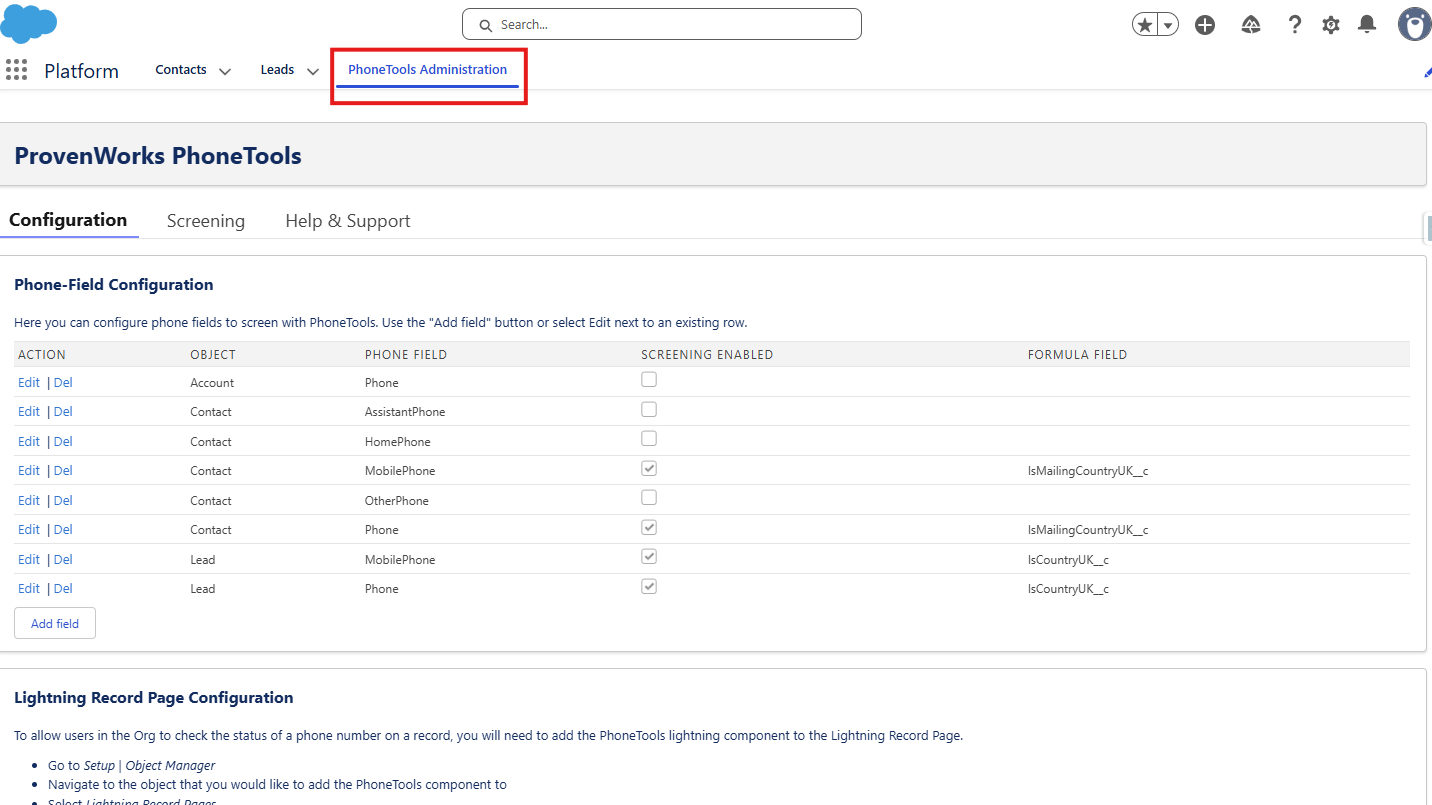Click the user profile avatar
Image resolution: width=1432 pixels, height=805 pixels.
pyautogui.click(x=1414, y=25)
